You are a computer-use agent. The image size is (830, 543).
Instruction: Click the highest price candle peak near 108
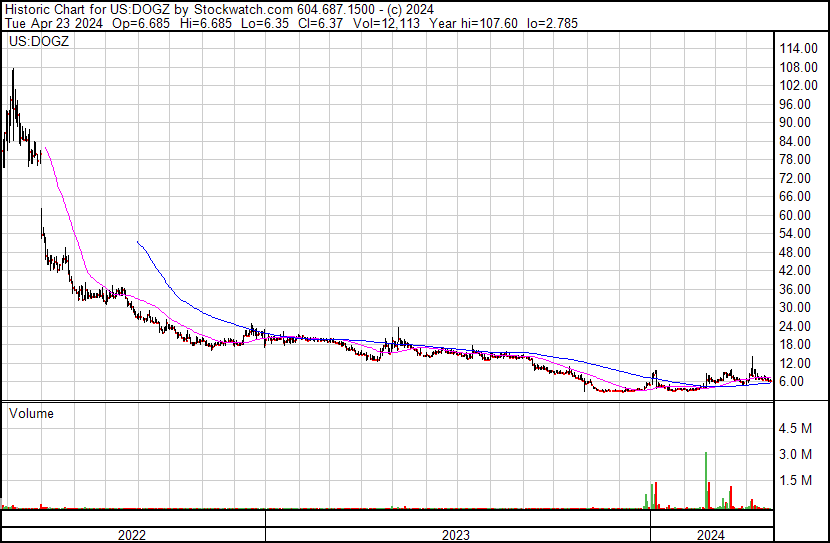(x=13, y=72)
